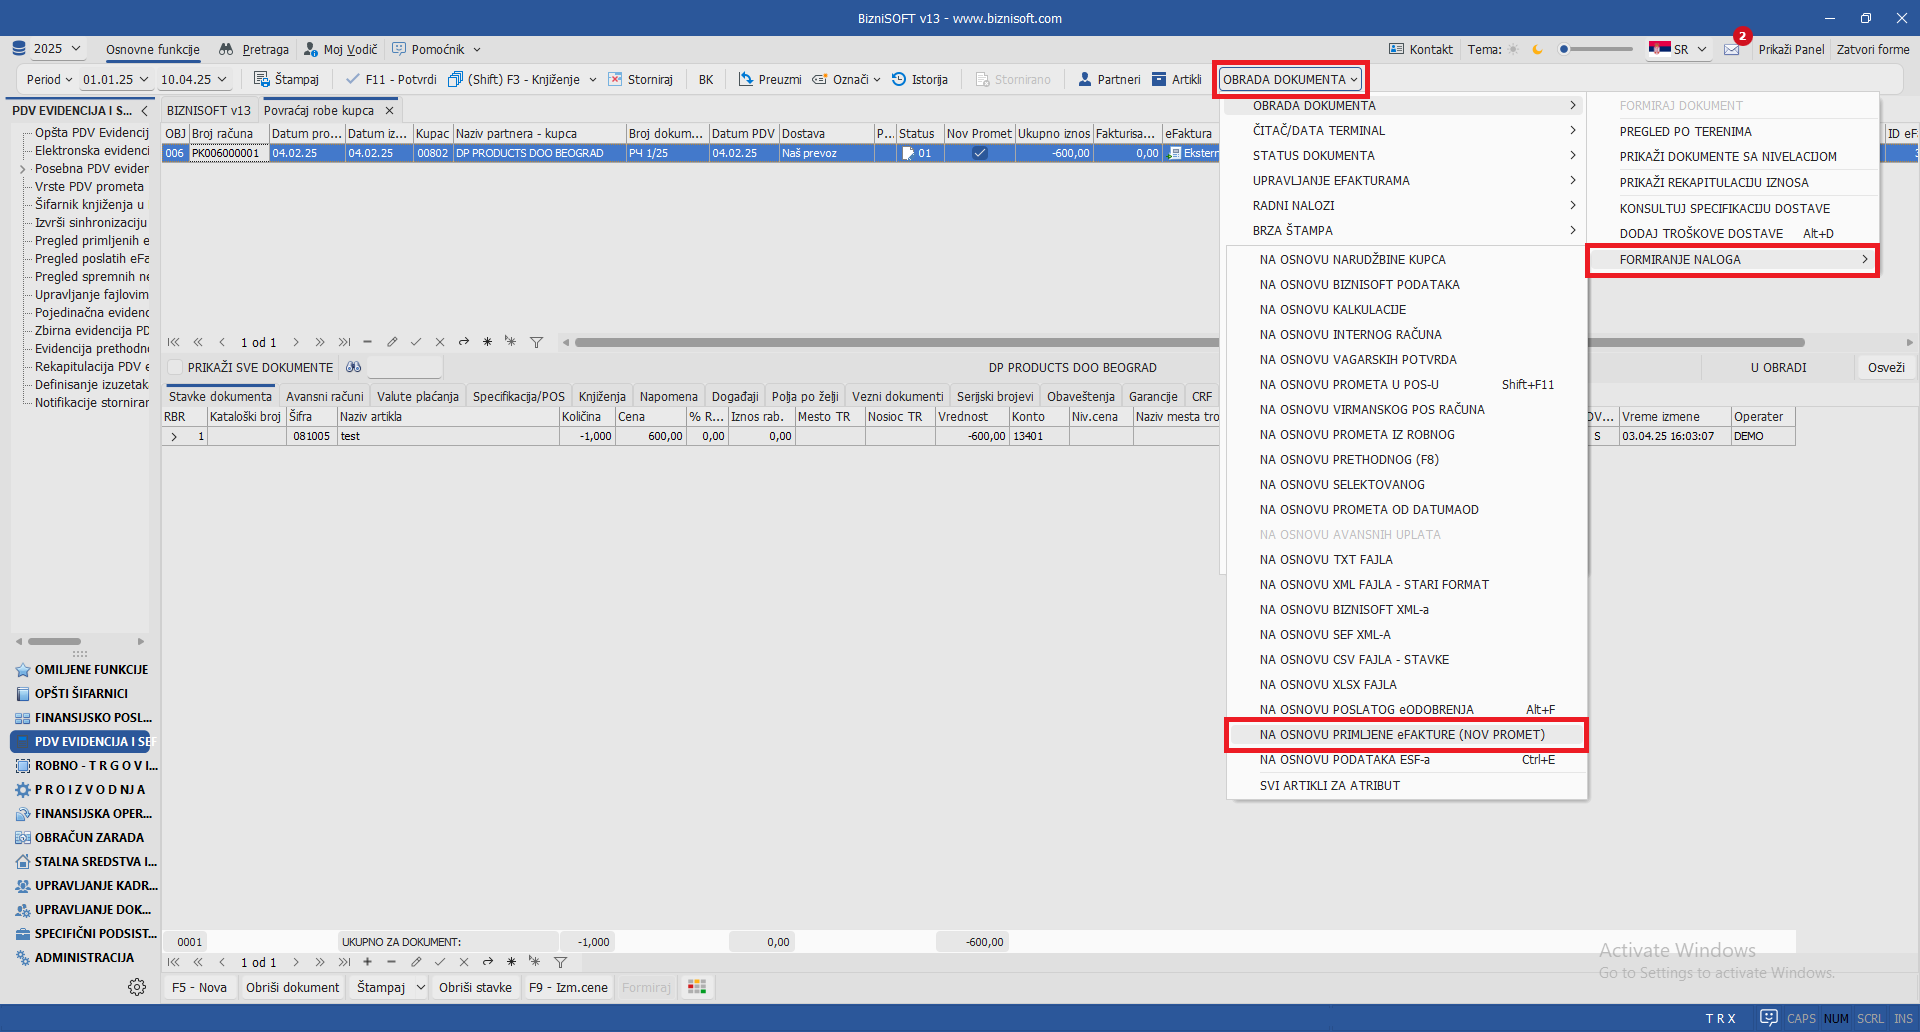1920x1032 pixels.
Task: Open the mail notifications envelope icon
Action: pos(1731,49)
